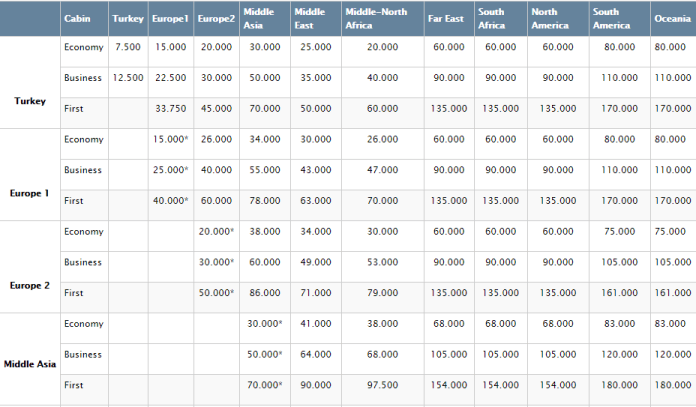Click the 'Business' cabin label in Europe 2 group

coord(83,262)
